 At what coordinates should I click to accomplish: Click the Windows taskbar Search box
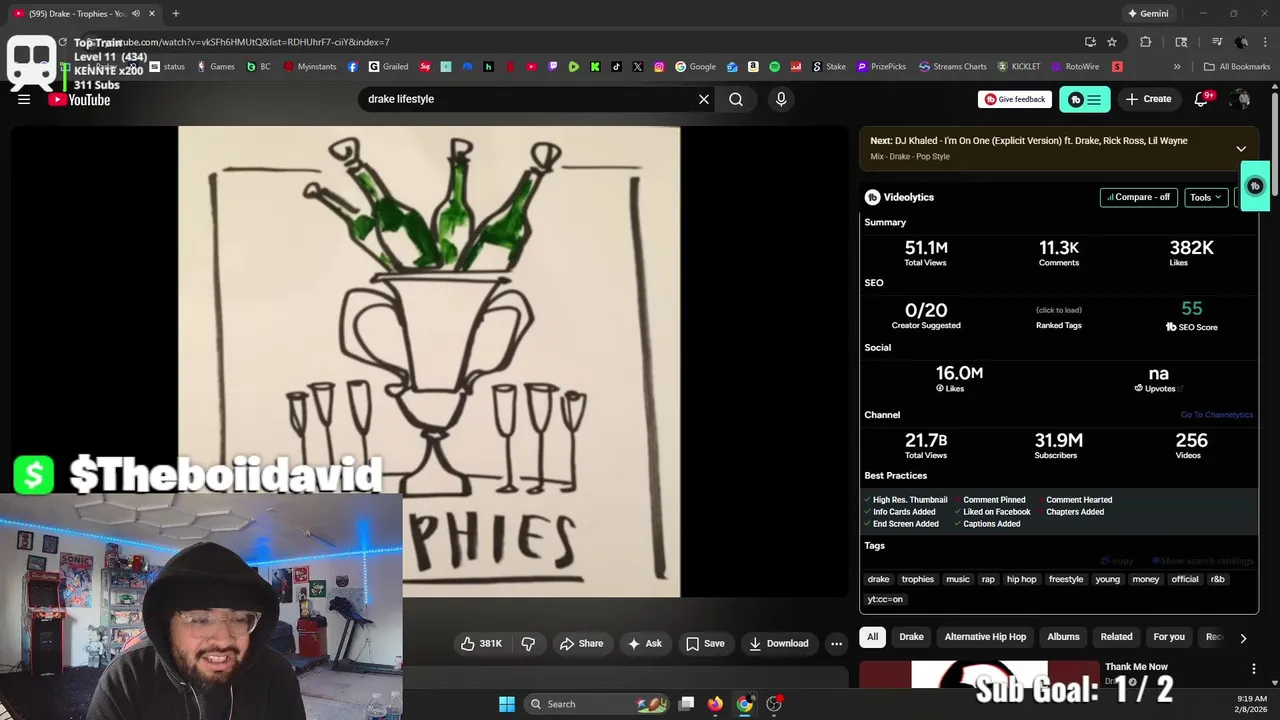click(x=597, y=704)
